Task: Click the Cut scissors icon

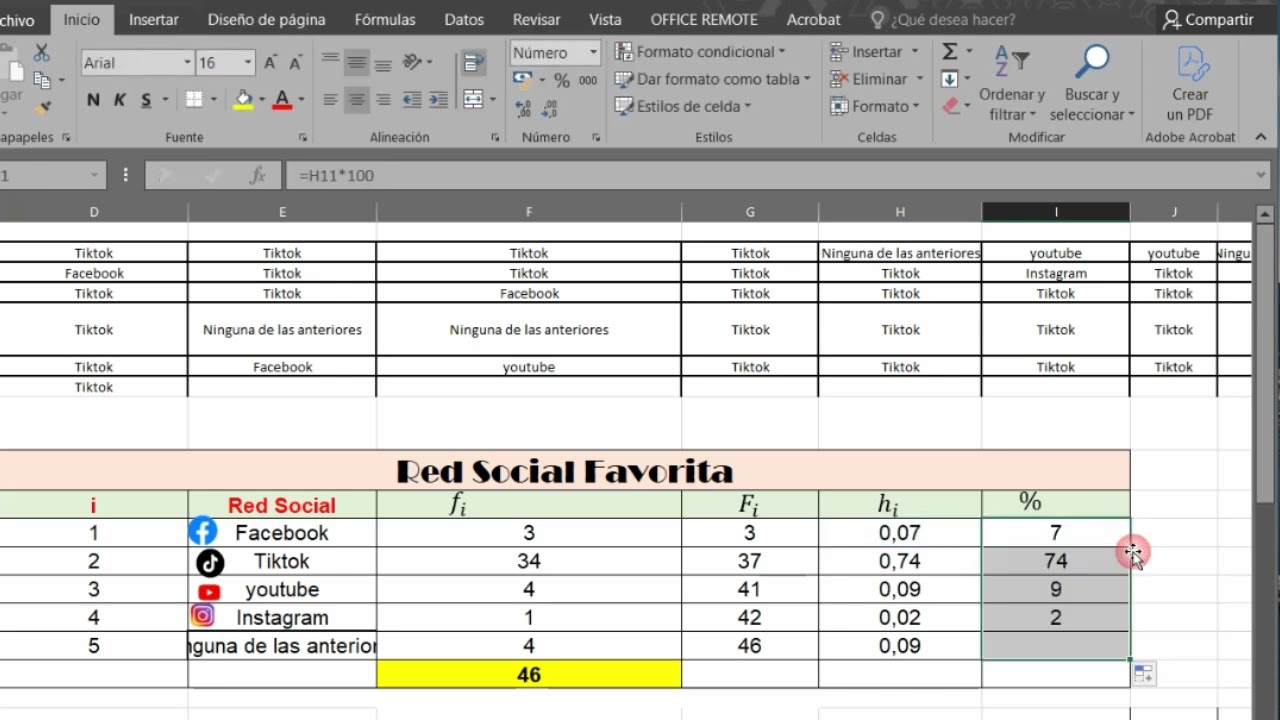Action: [x=41, y=53]
